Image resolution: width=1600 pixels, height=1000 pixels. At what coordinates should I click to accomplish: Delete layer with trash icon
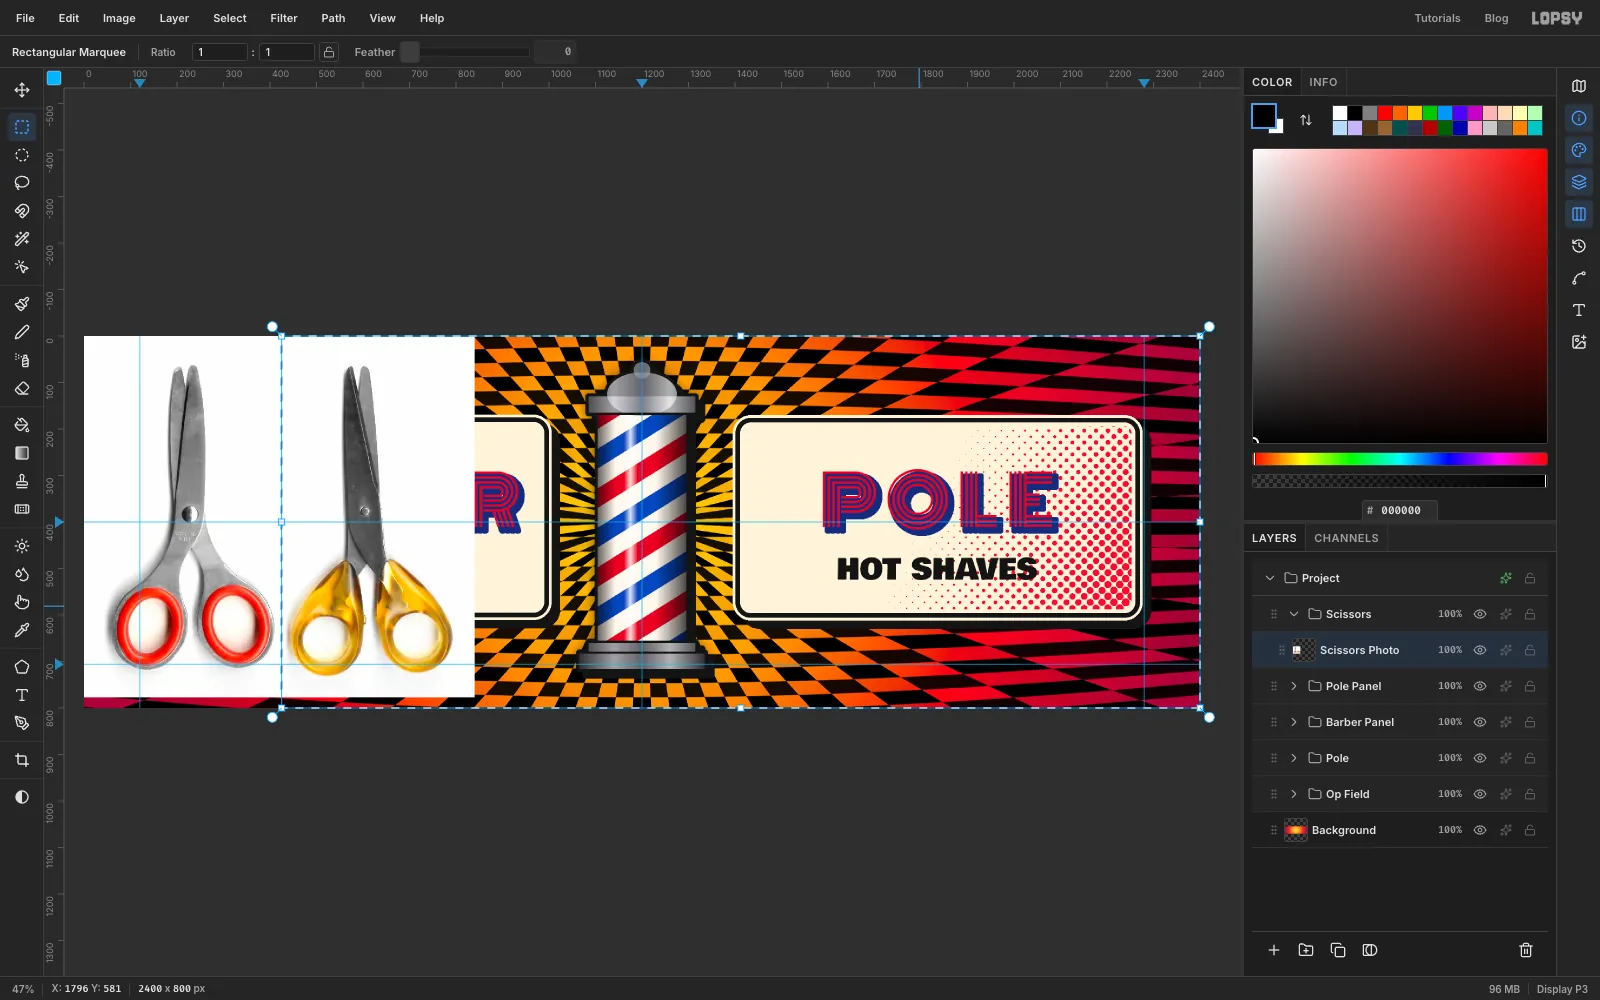pos(1526,950)
